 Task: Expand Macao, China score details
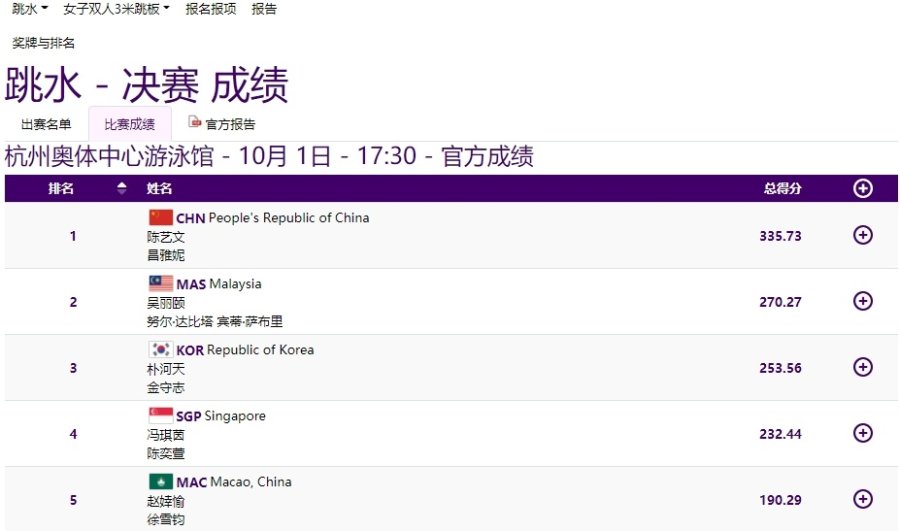(x=863, y=499)
